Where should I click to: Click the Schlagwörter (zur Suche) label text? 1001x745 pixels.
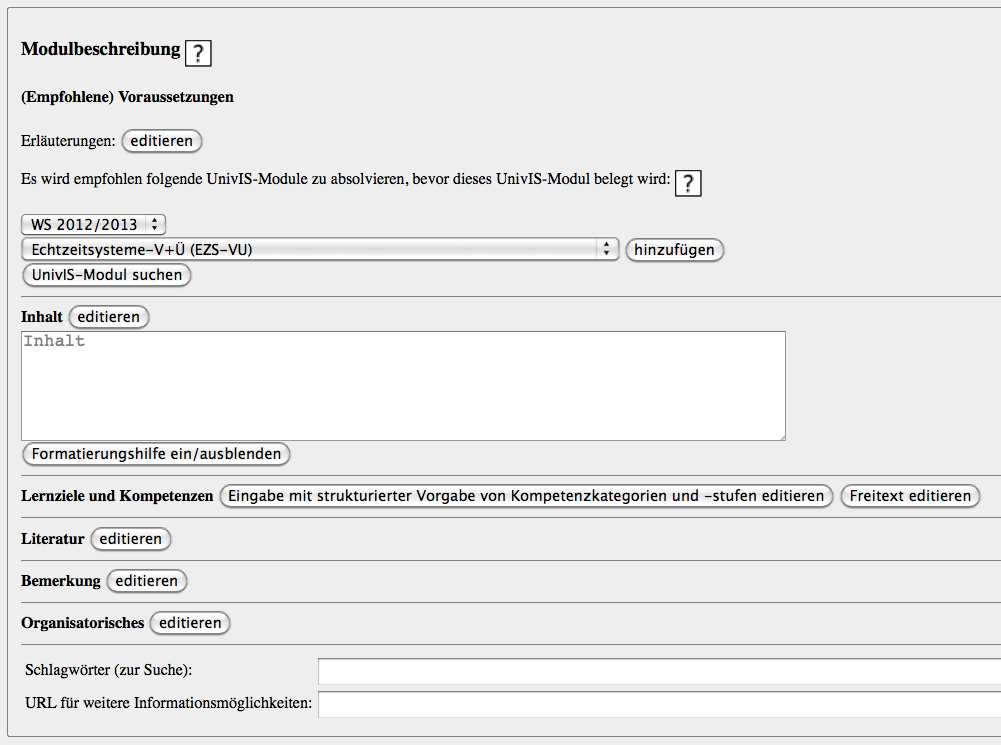click(108, 670)
